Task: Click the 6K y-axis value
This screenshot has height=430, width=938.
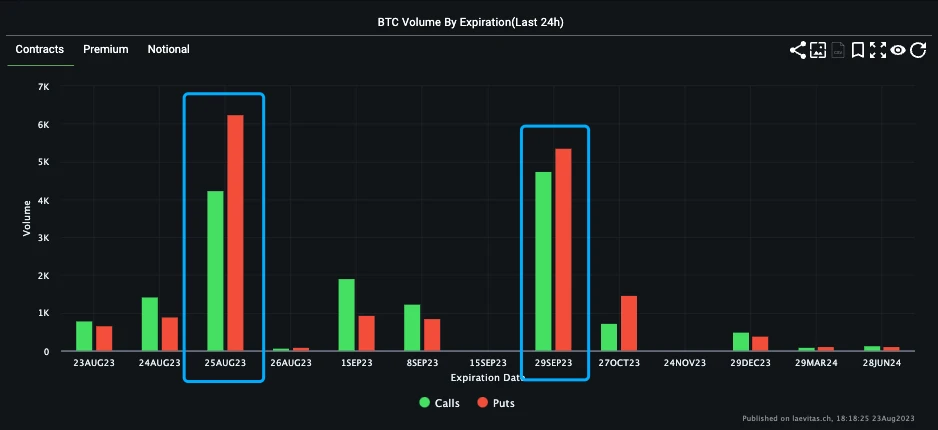Action: (43, 124)
